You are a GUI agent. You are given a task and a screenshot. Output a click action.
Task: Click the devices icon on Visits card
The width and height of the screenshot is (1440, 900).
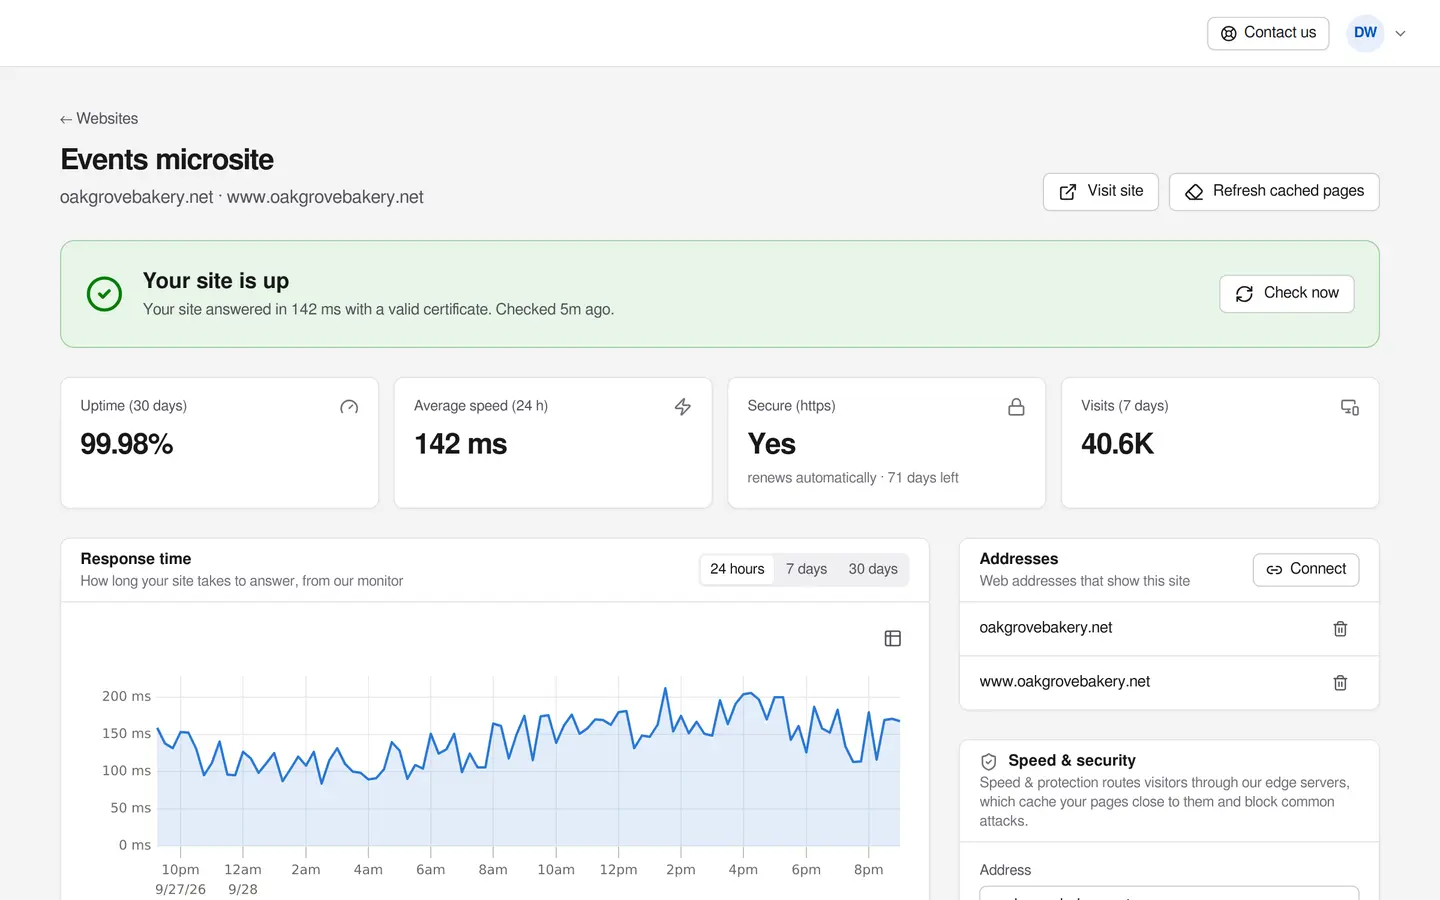pyautogui.click(x=1350, y=407)
